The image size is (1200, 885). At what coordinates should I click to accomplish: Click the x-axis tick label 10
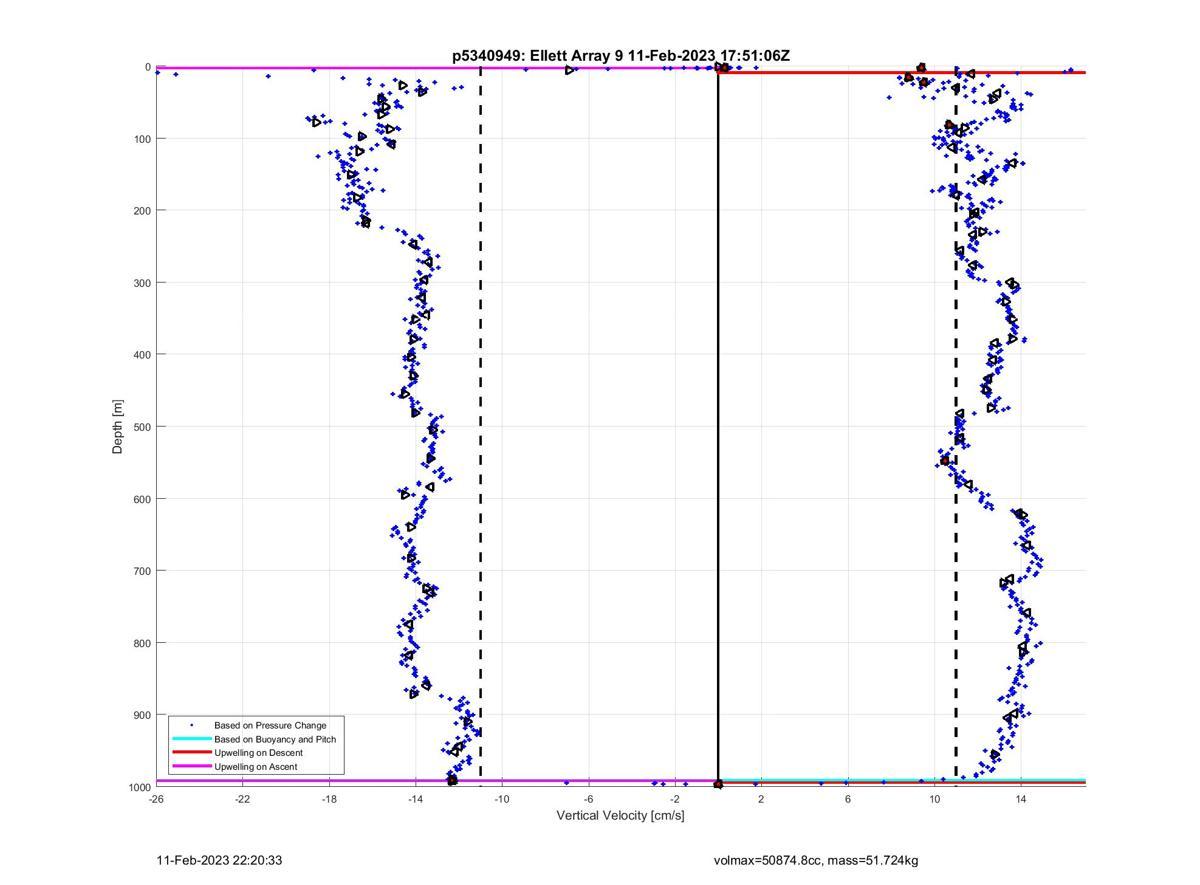[934, 799]
